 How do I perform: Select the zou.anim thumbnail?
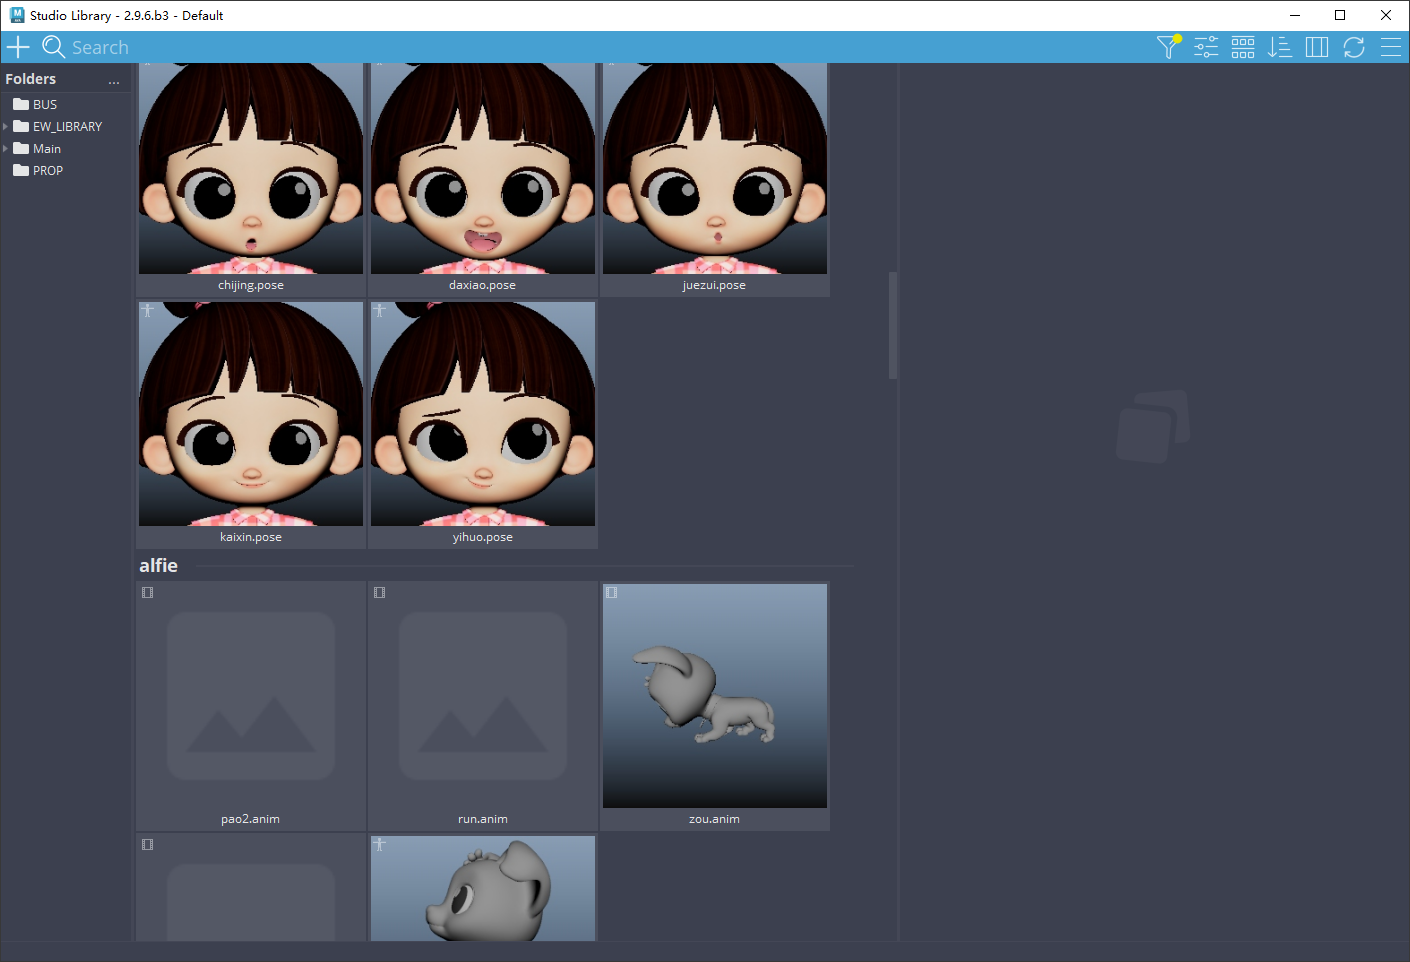(715, 696)
